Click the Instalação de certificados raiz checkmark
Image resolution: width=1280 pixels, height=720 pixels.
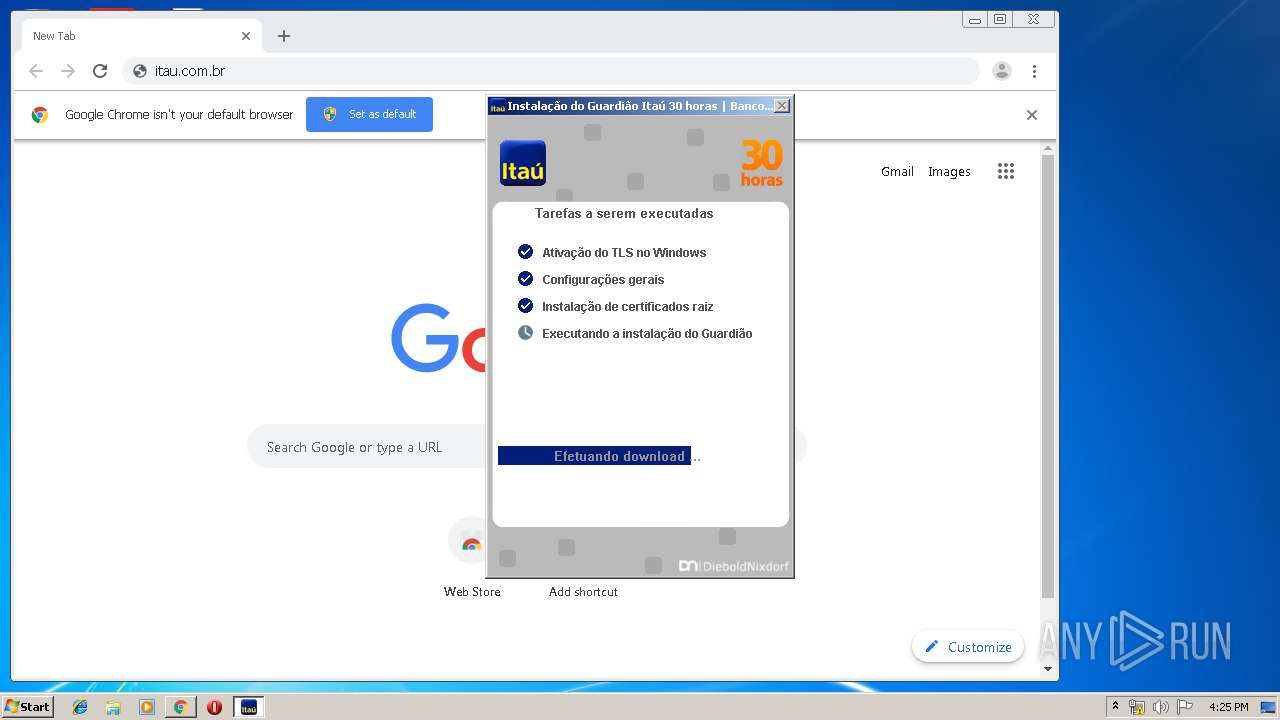coord(525,306)
